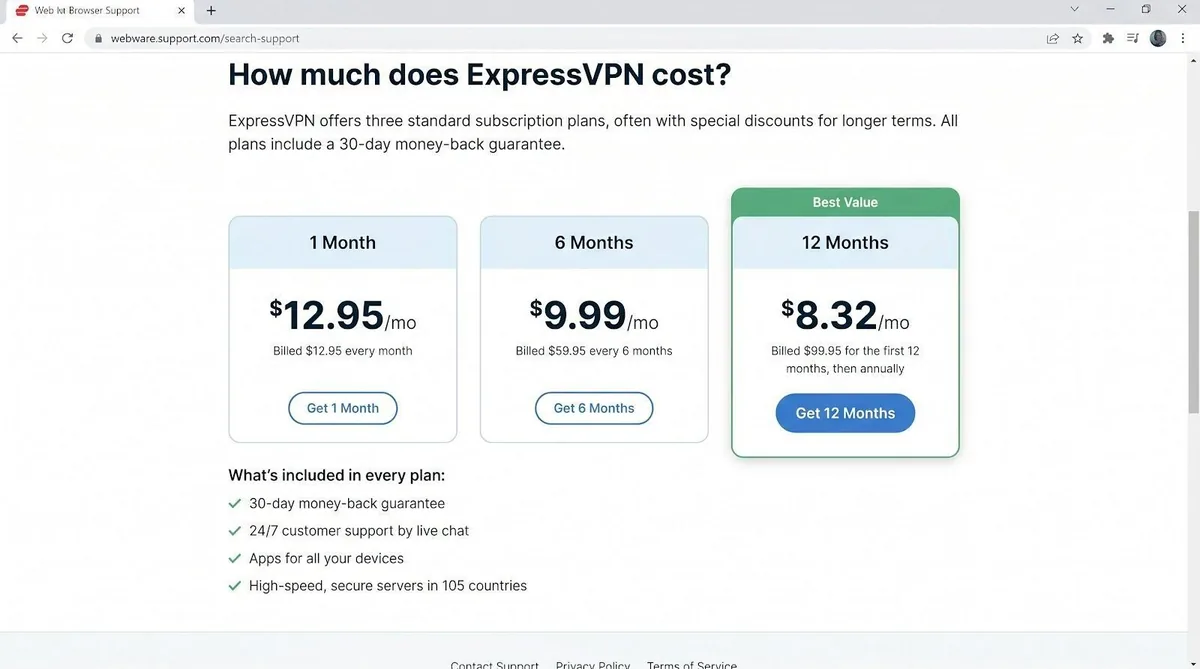Screen dimensions: 1200x669
Task: Open the Contact Support link
Action: pyautogui.click(x=494, y=663)
